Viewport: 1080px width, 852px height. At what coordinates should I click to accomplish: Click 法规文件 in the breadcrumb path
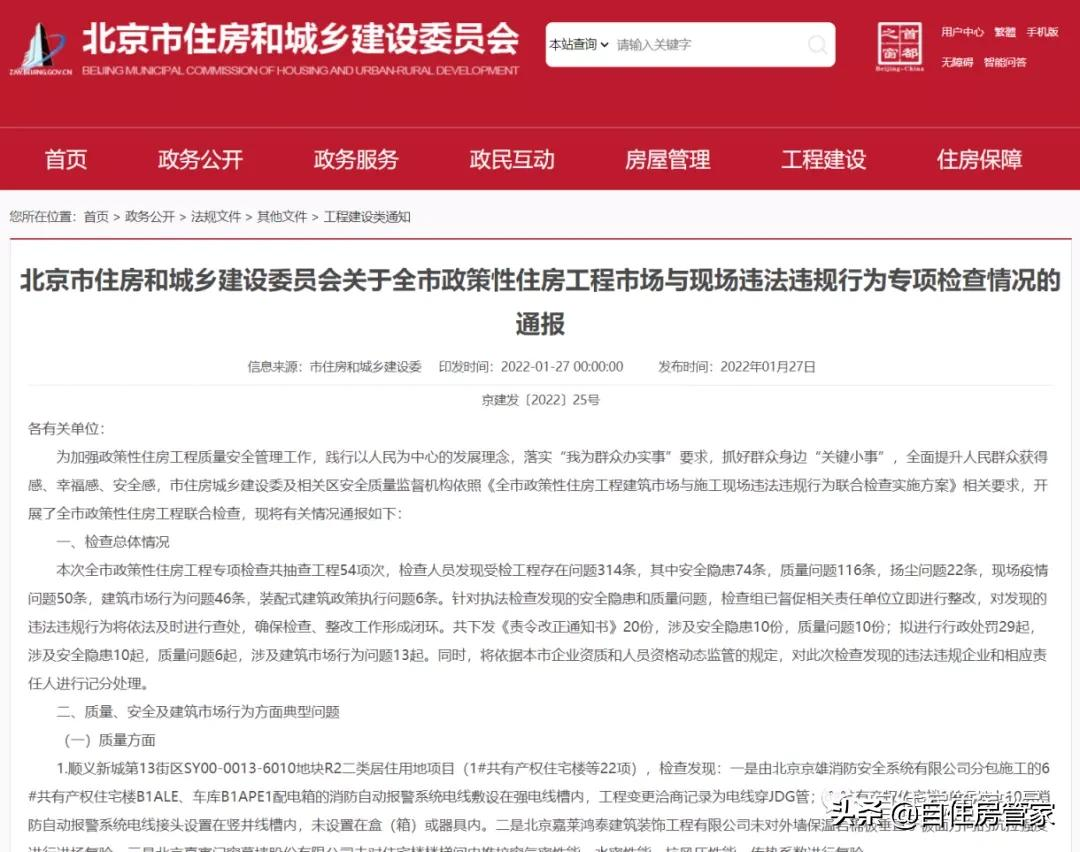(x=216, y=217)
